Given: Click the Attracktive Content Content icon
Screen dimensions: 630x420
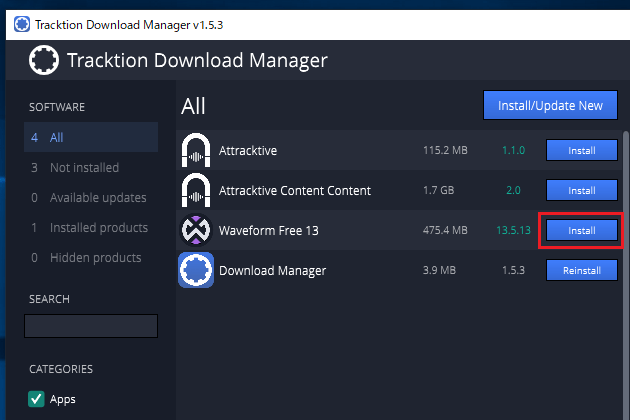Looking at the screenshot, I should [x=195, y=191].
